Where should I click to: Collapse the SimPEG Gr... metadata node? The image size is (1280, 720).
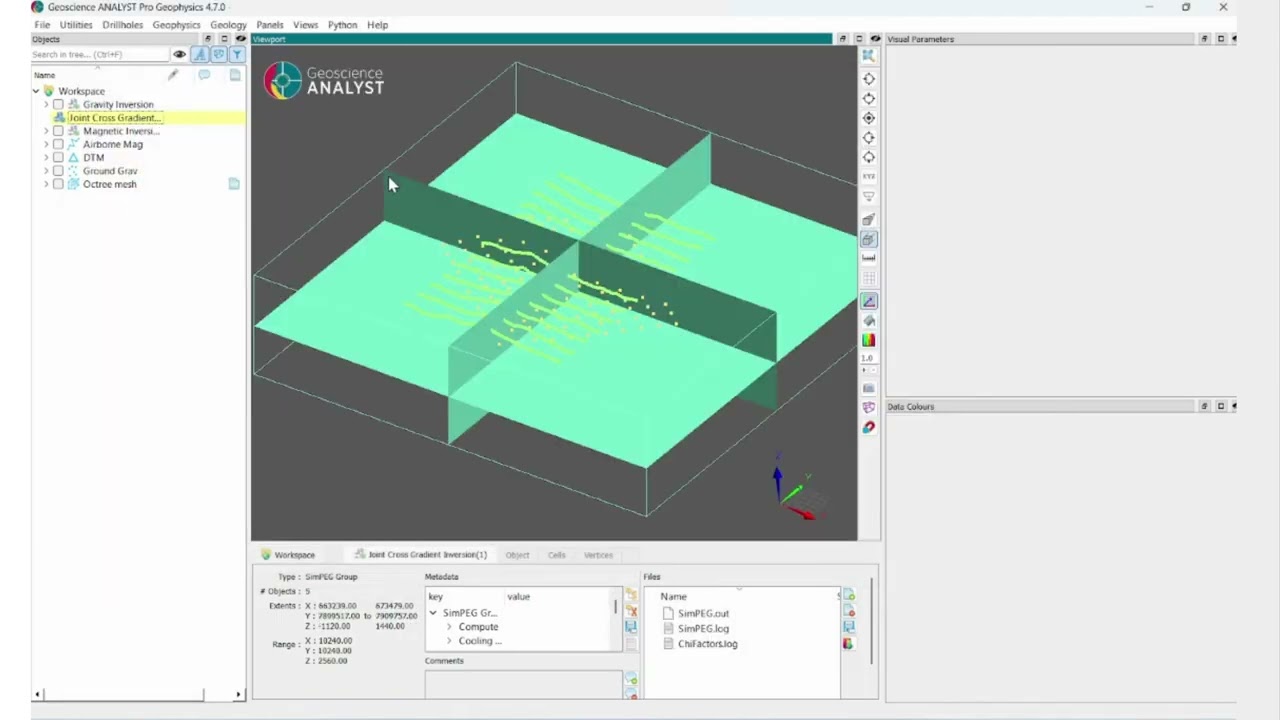[433, 613]
